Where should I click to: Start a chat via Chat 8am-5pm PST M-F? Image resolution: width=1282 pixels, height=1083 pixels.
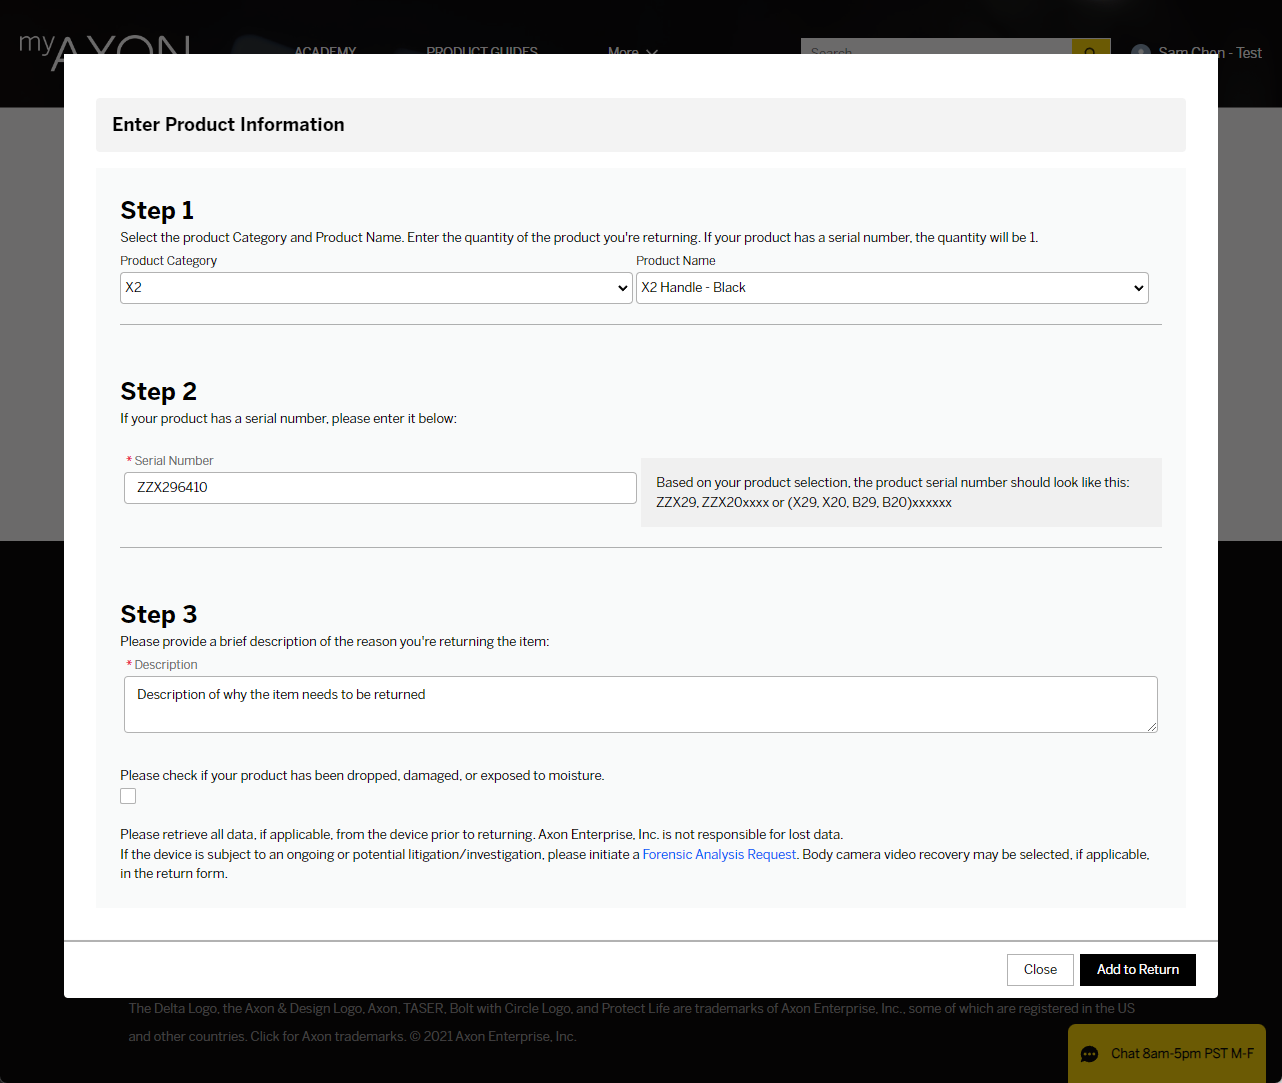coord(1181,1054)
